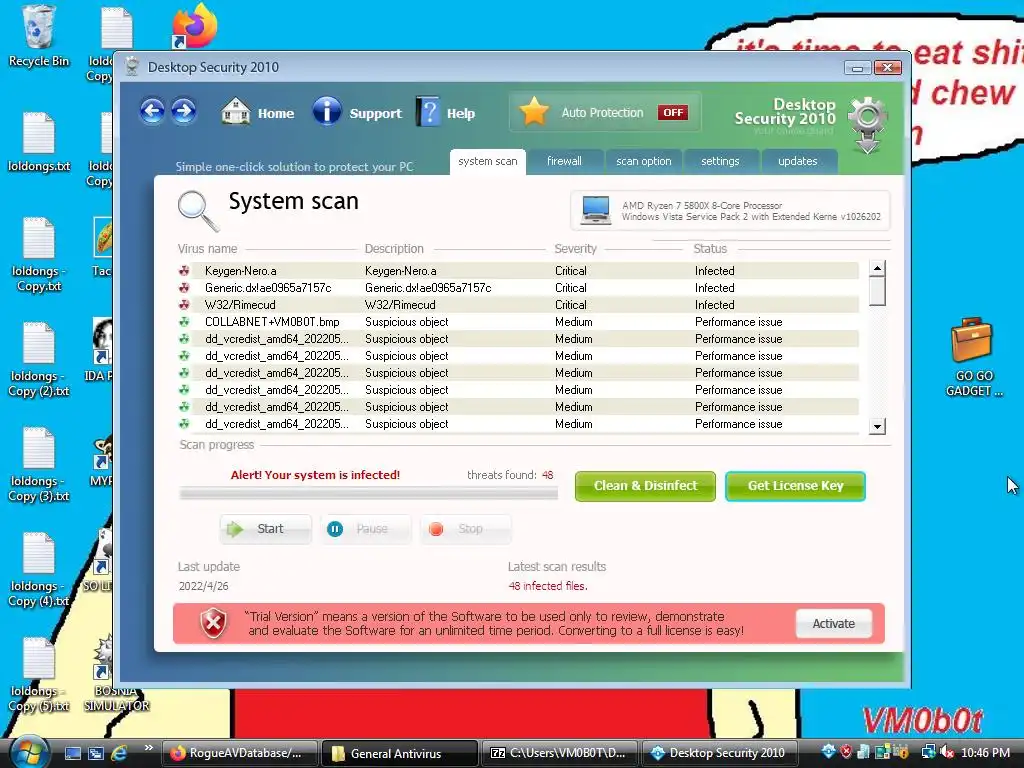Open the scan option tab
This screenshot has width=1024, height=768.
643,161
